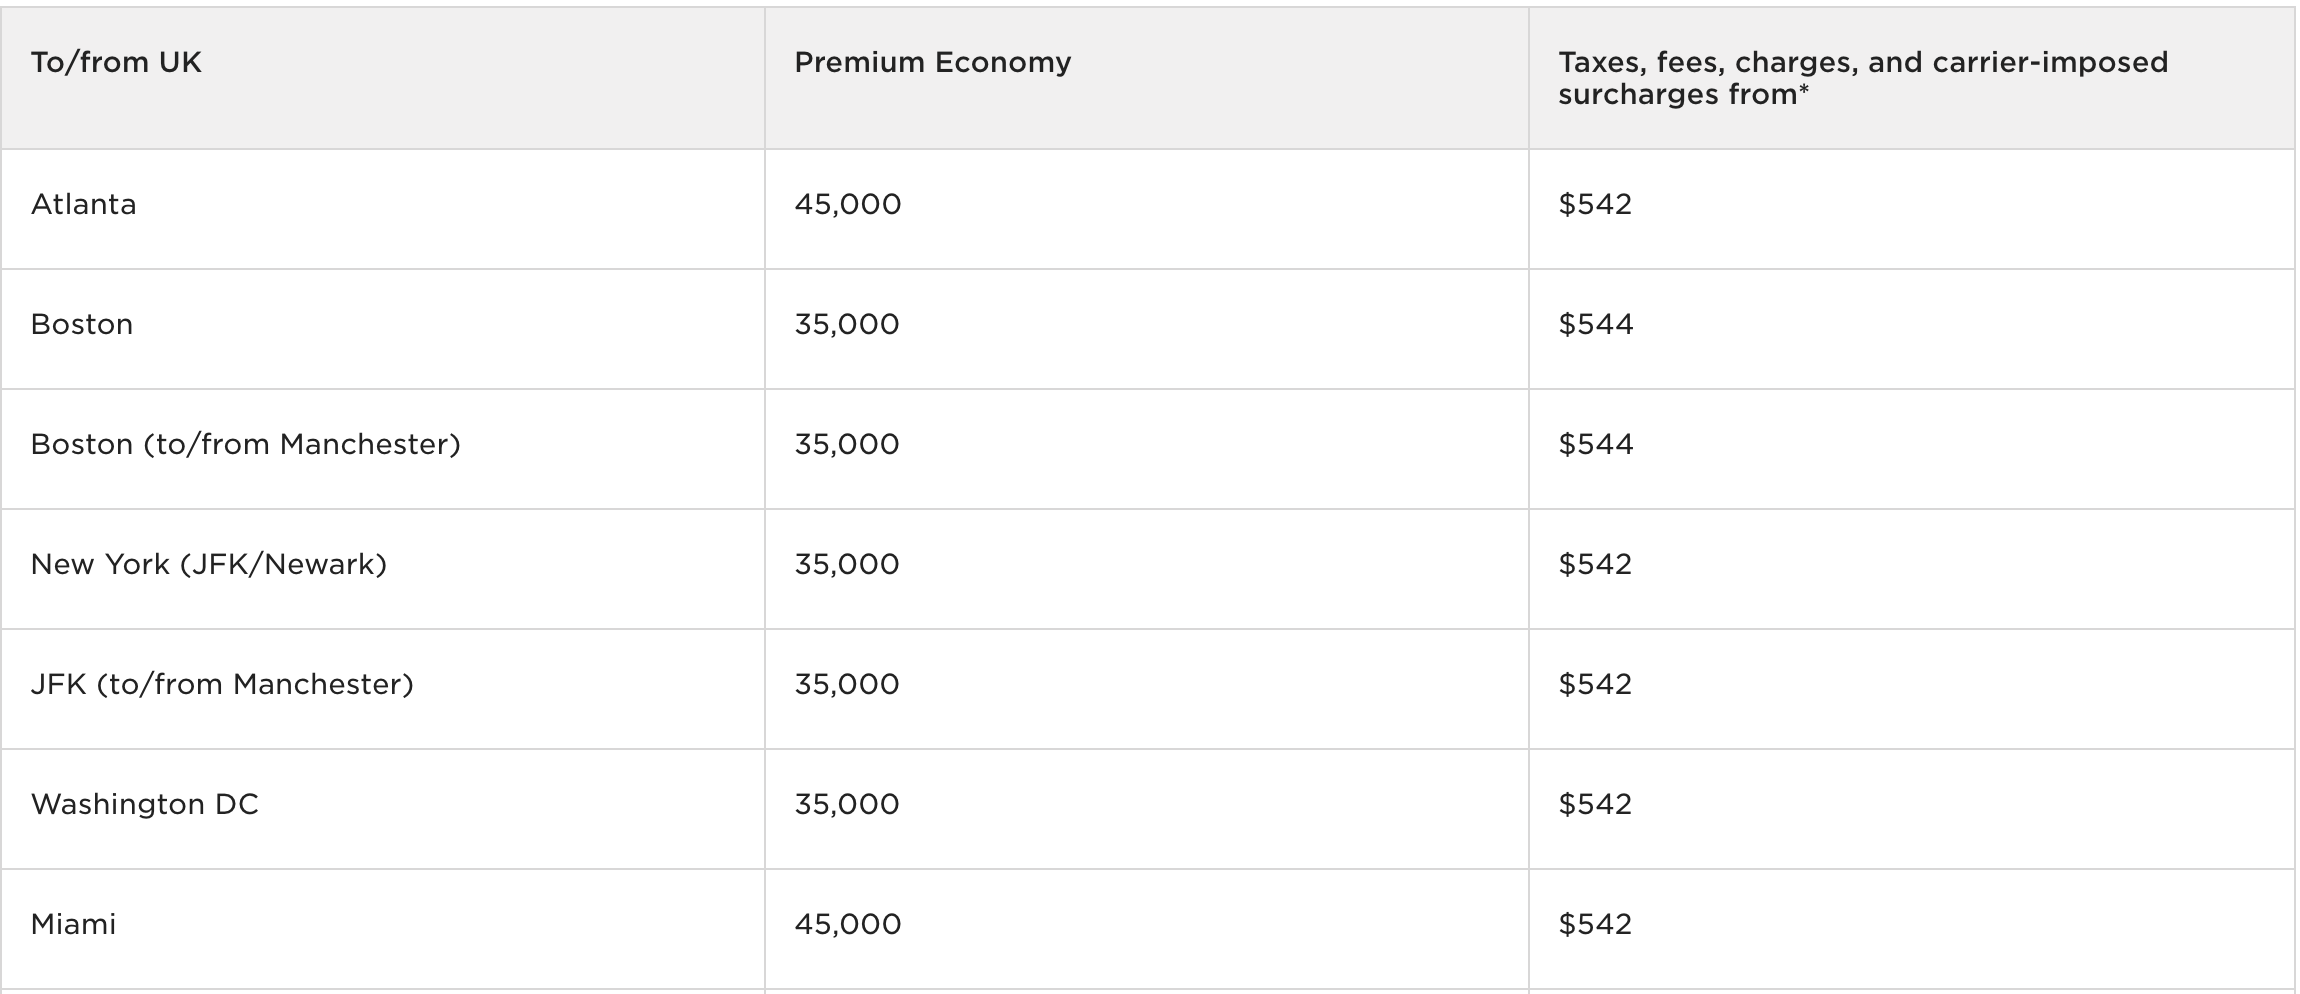Click the 35,000 points value for Washington DC

coord(847,805)
